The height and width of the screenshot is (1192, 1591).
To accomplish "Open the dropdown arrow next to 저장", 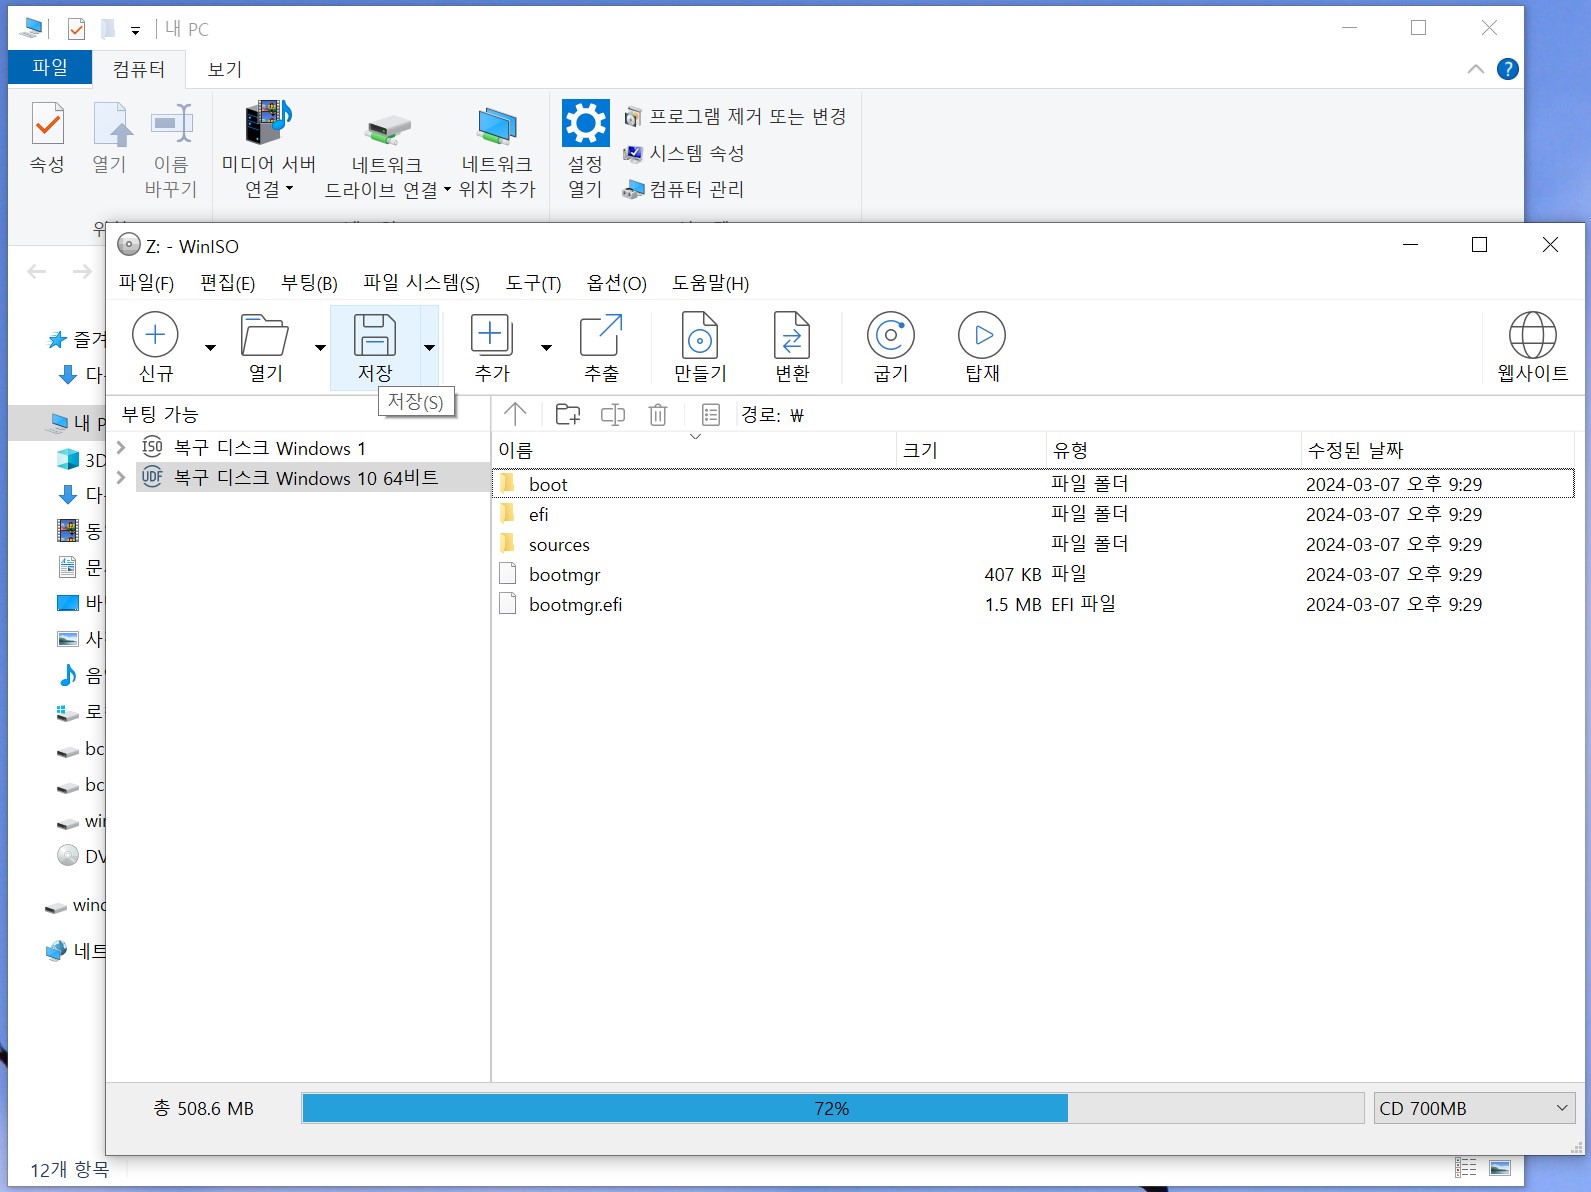I will click(429, 348).
